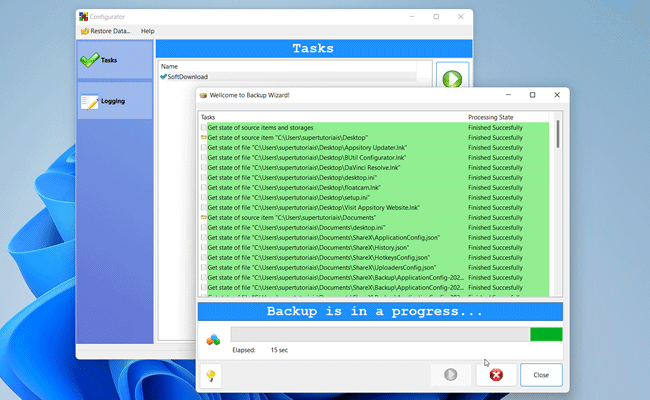
Task: Toggle checkbox for Desktop\setup.ini row
Action: [x=204, y=198]
